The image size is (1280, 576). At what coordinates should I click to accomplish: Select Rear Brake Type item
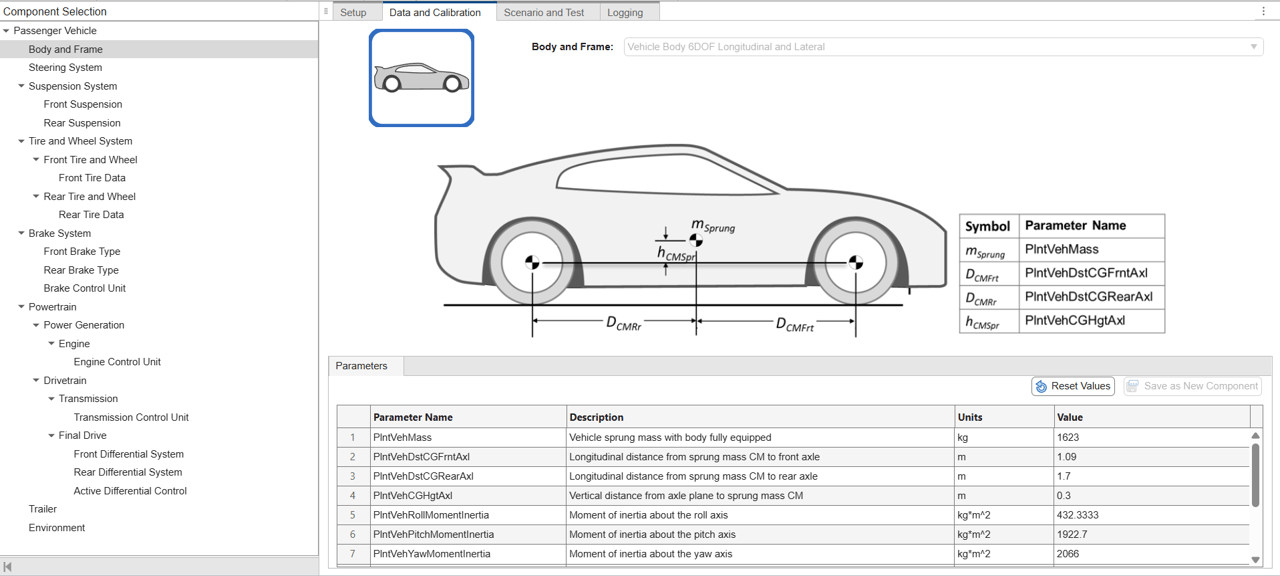(x=81, y=270)
